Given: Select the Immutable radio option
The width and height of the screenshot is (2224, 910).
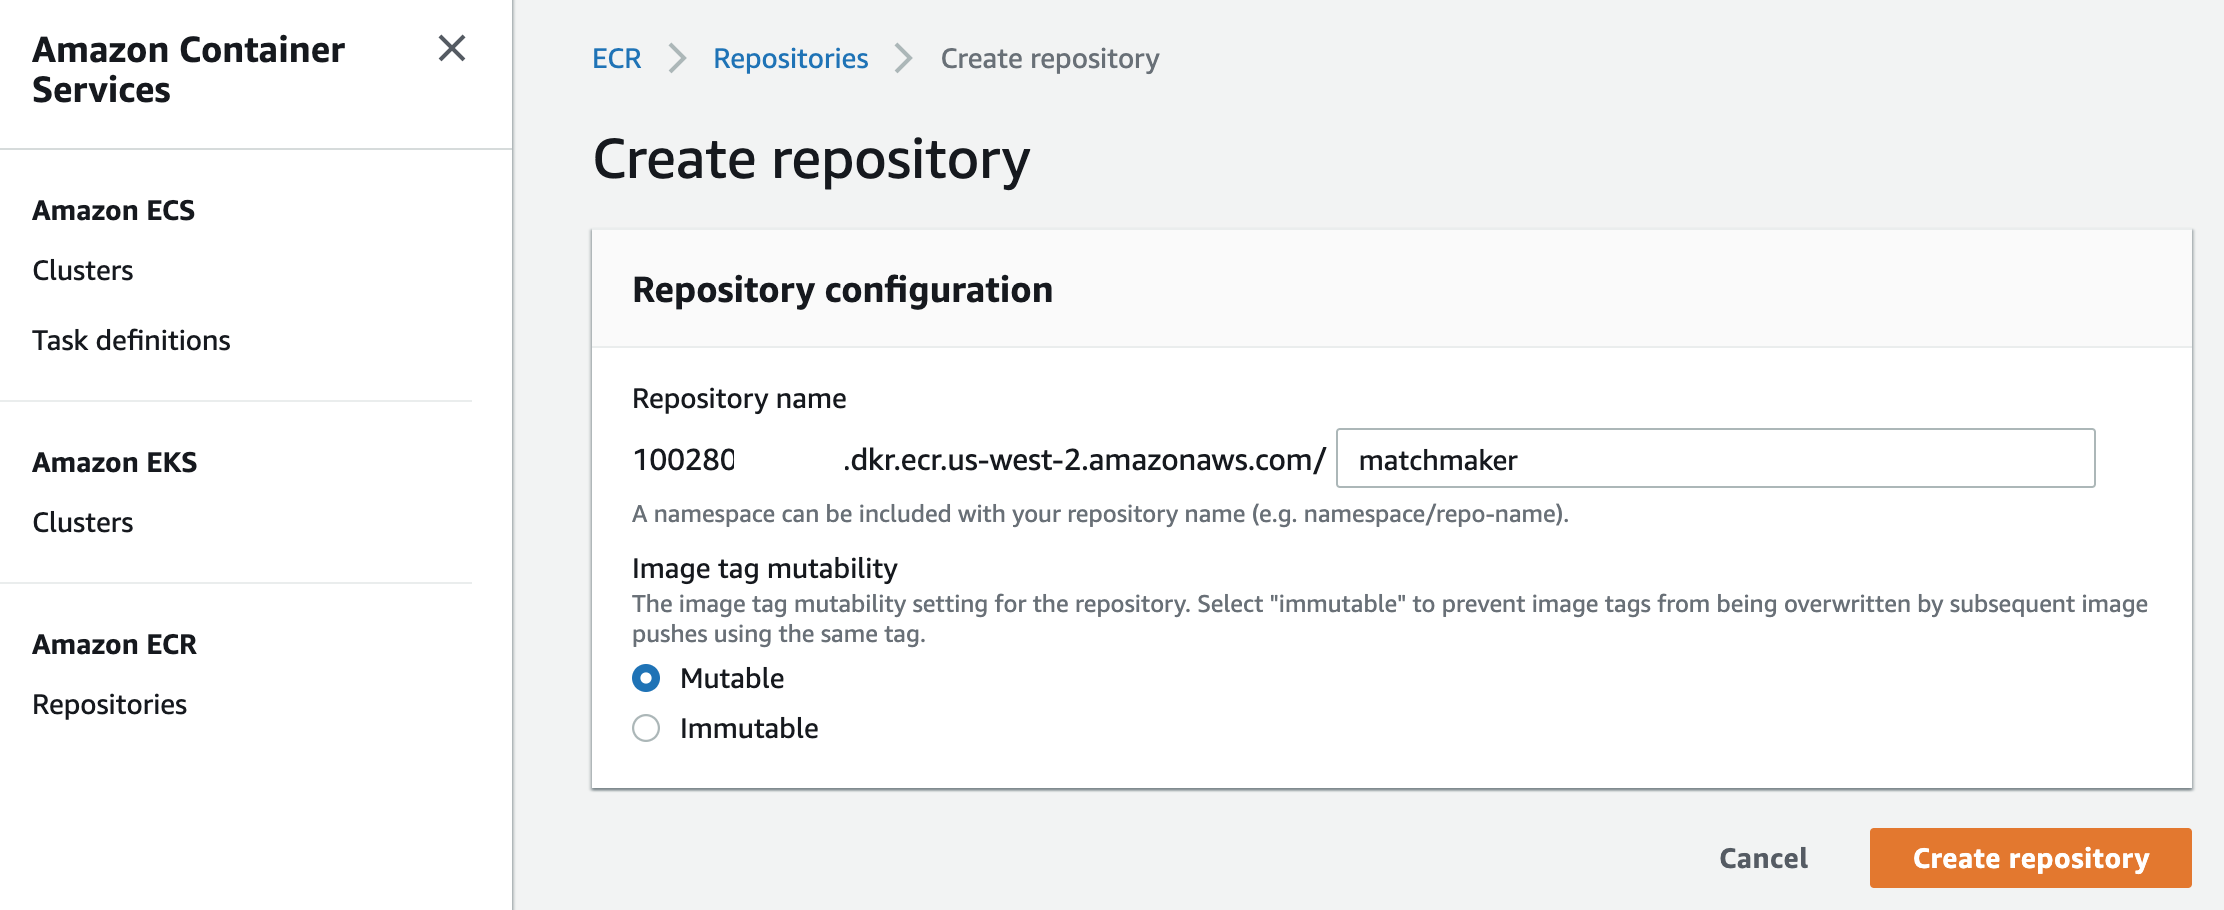Looking at the screenshot, I should click(x=646, y=728).
